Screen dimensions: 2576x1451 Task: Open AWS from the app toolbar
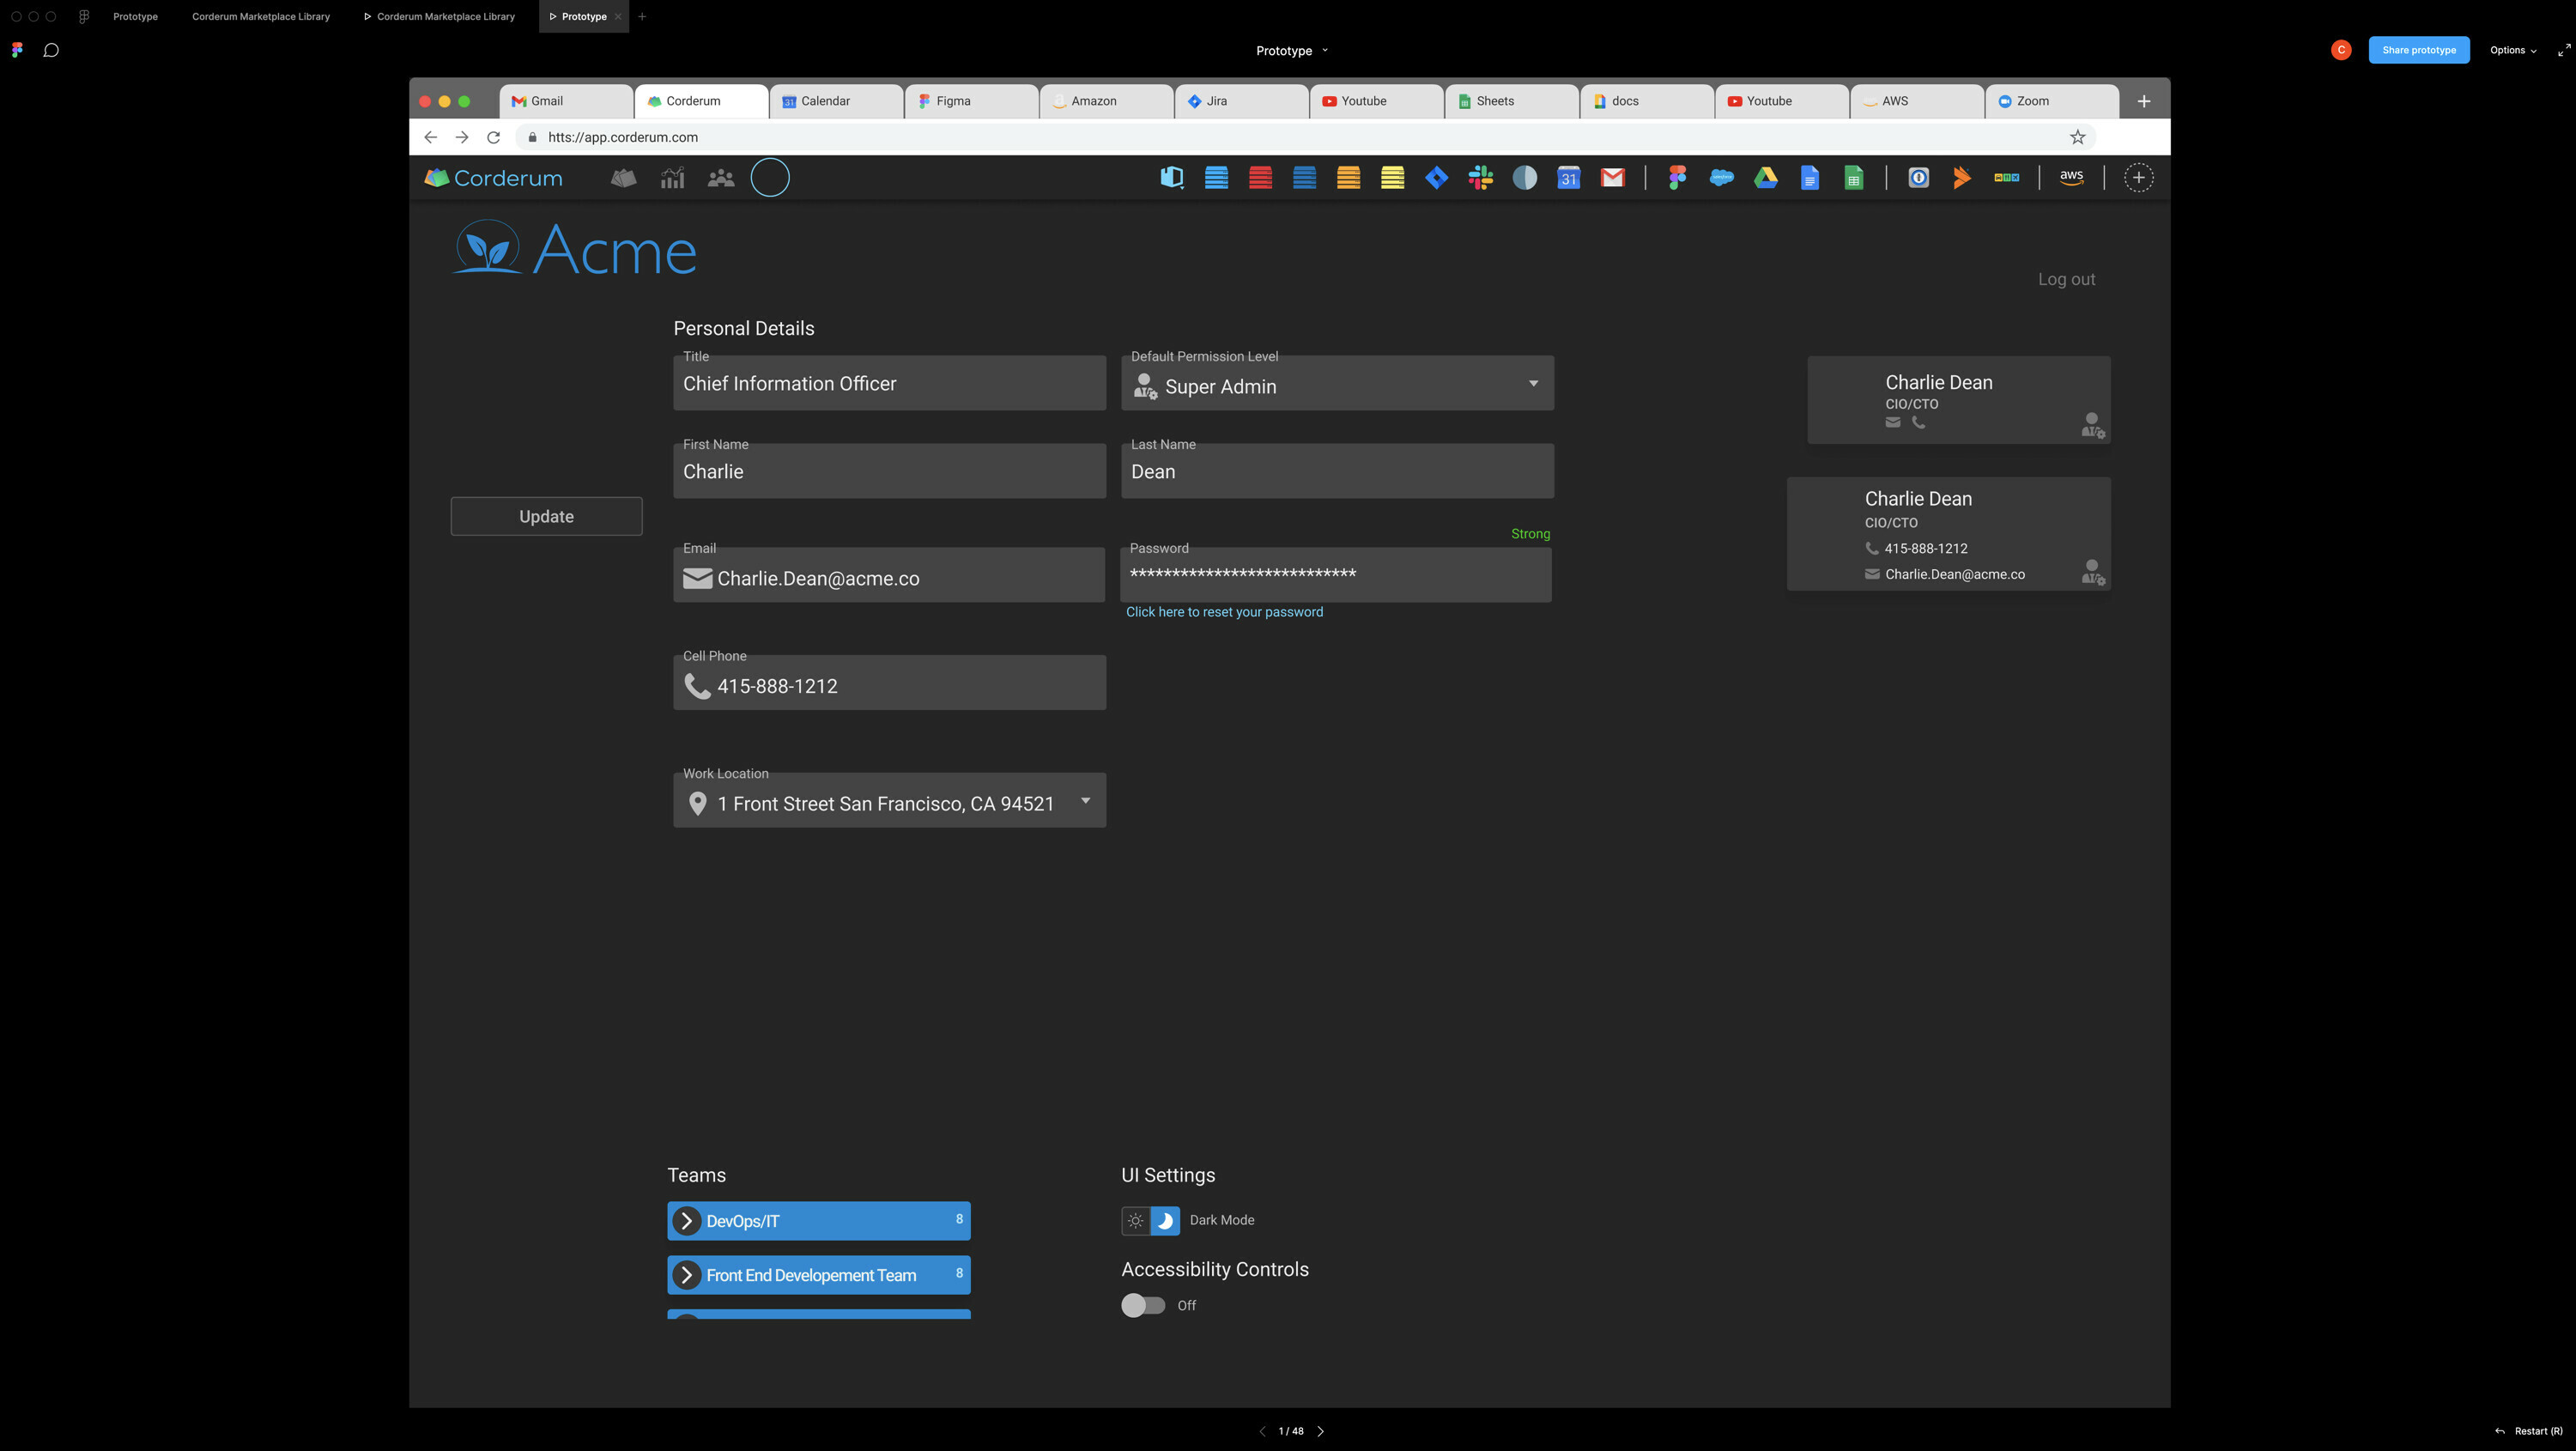pos(2071,178)
